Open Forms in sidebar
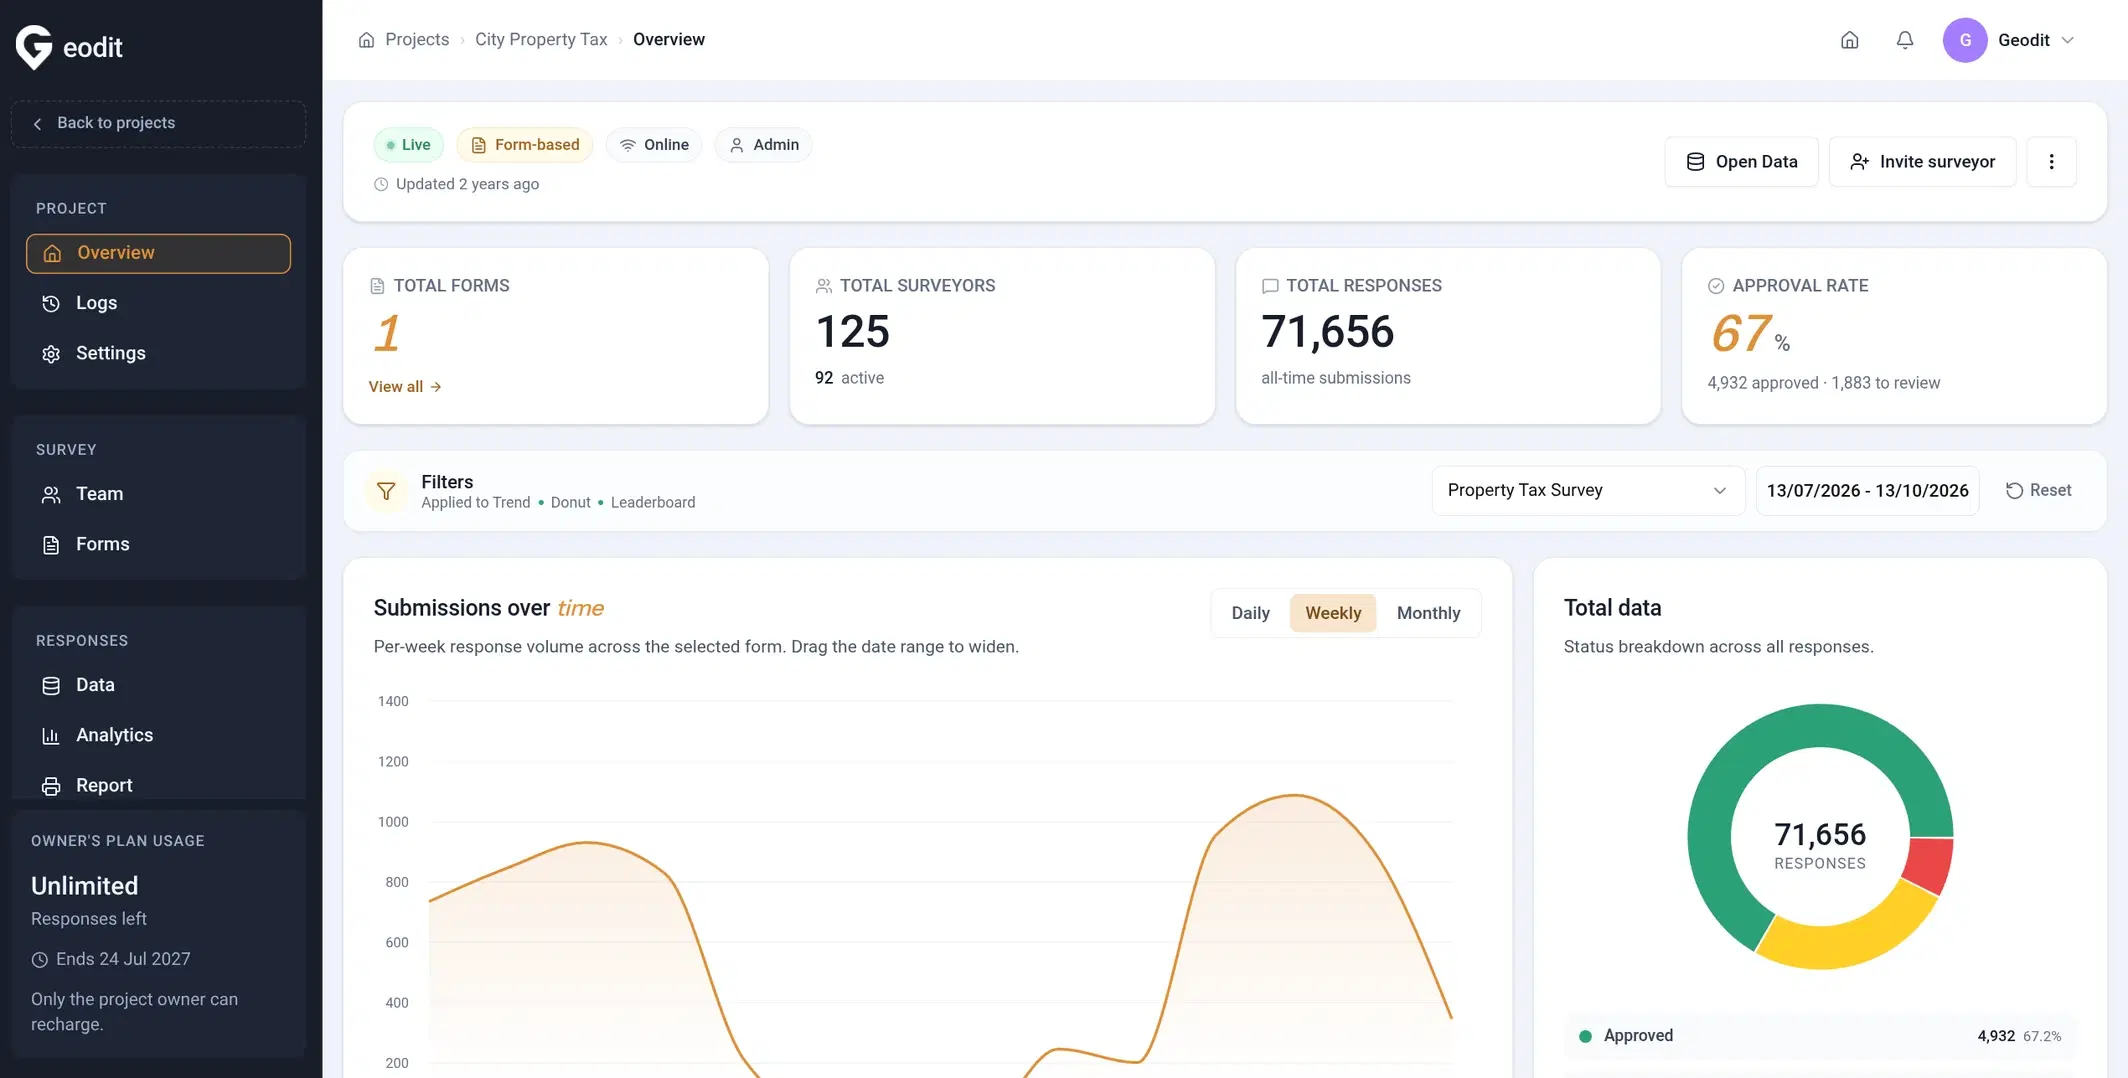Image resolution: width=2128 pixels, height=1078 pixels. [x=158, y=544]
